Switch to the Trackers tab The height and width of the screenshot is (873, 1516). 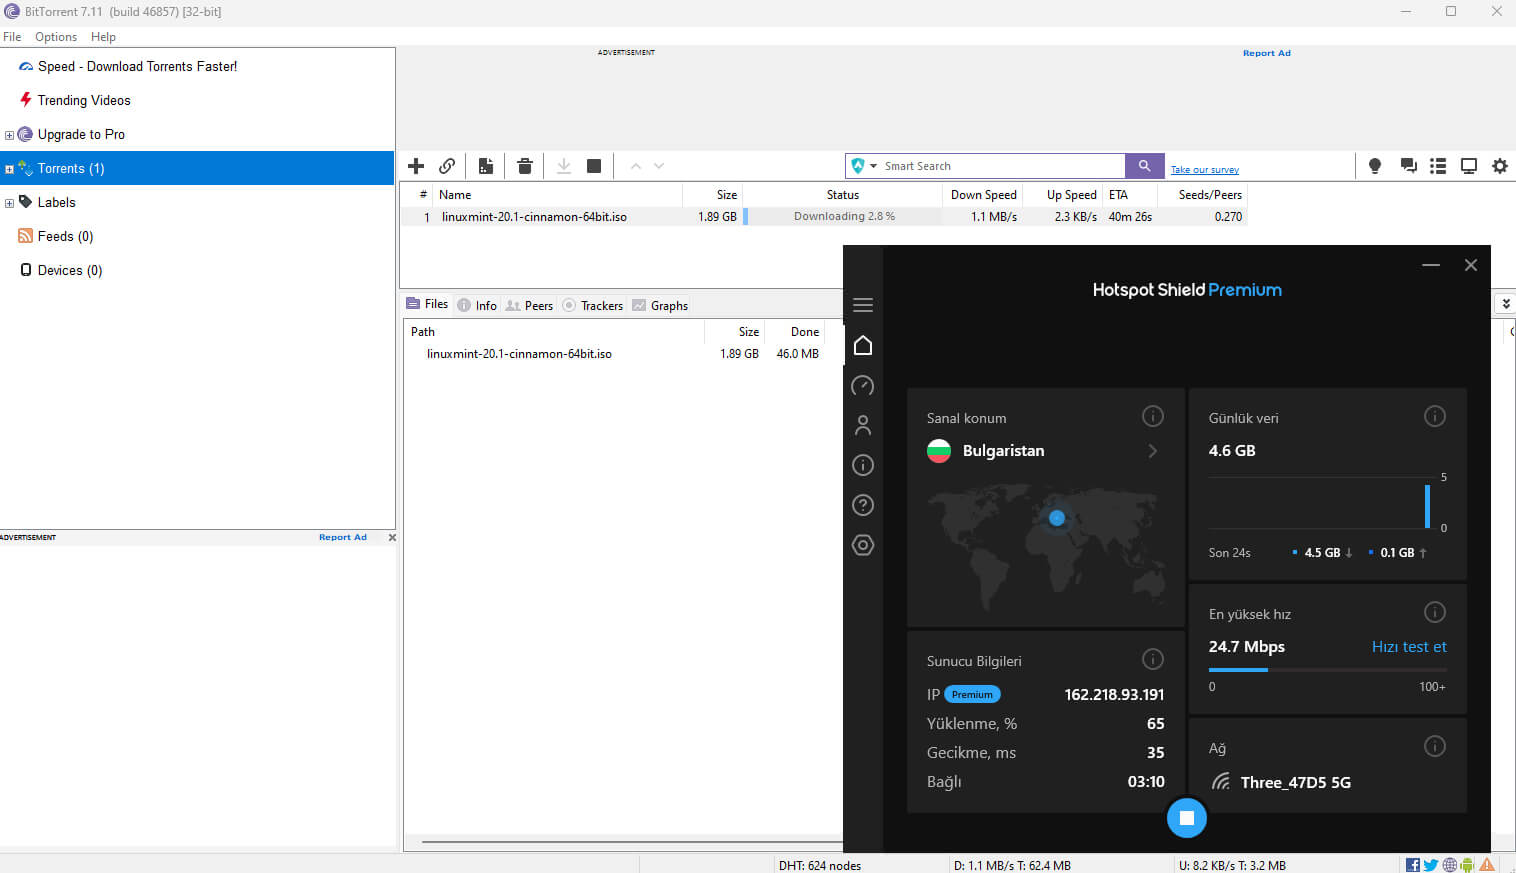[592, 306]
